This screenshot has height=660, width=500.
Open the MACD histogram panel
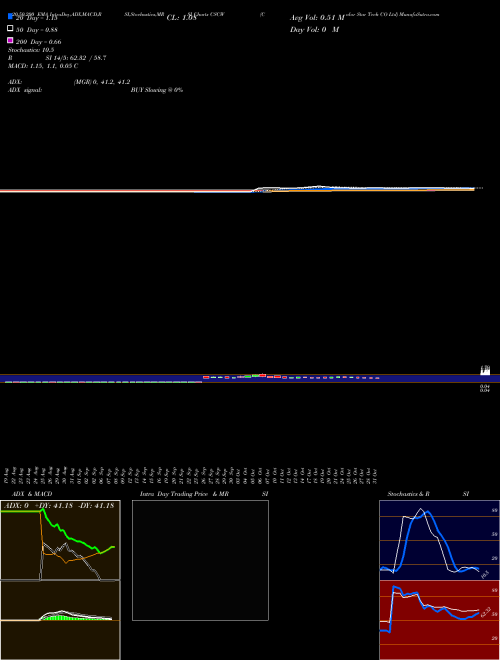tap(60, 620)
